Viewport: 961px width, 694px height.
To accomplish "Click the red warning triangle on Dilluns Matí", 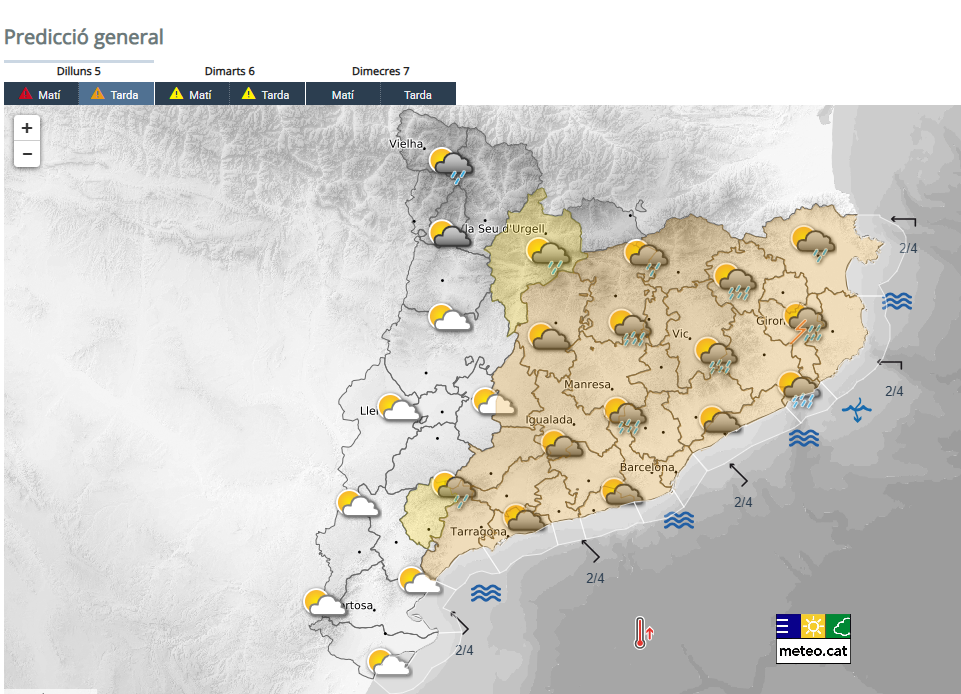I will coord(26,94).
